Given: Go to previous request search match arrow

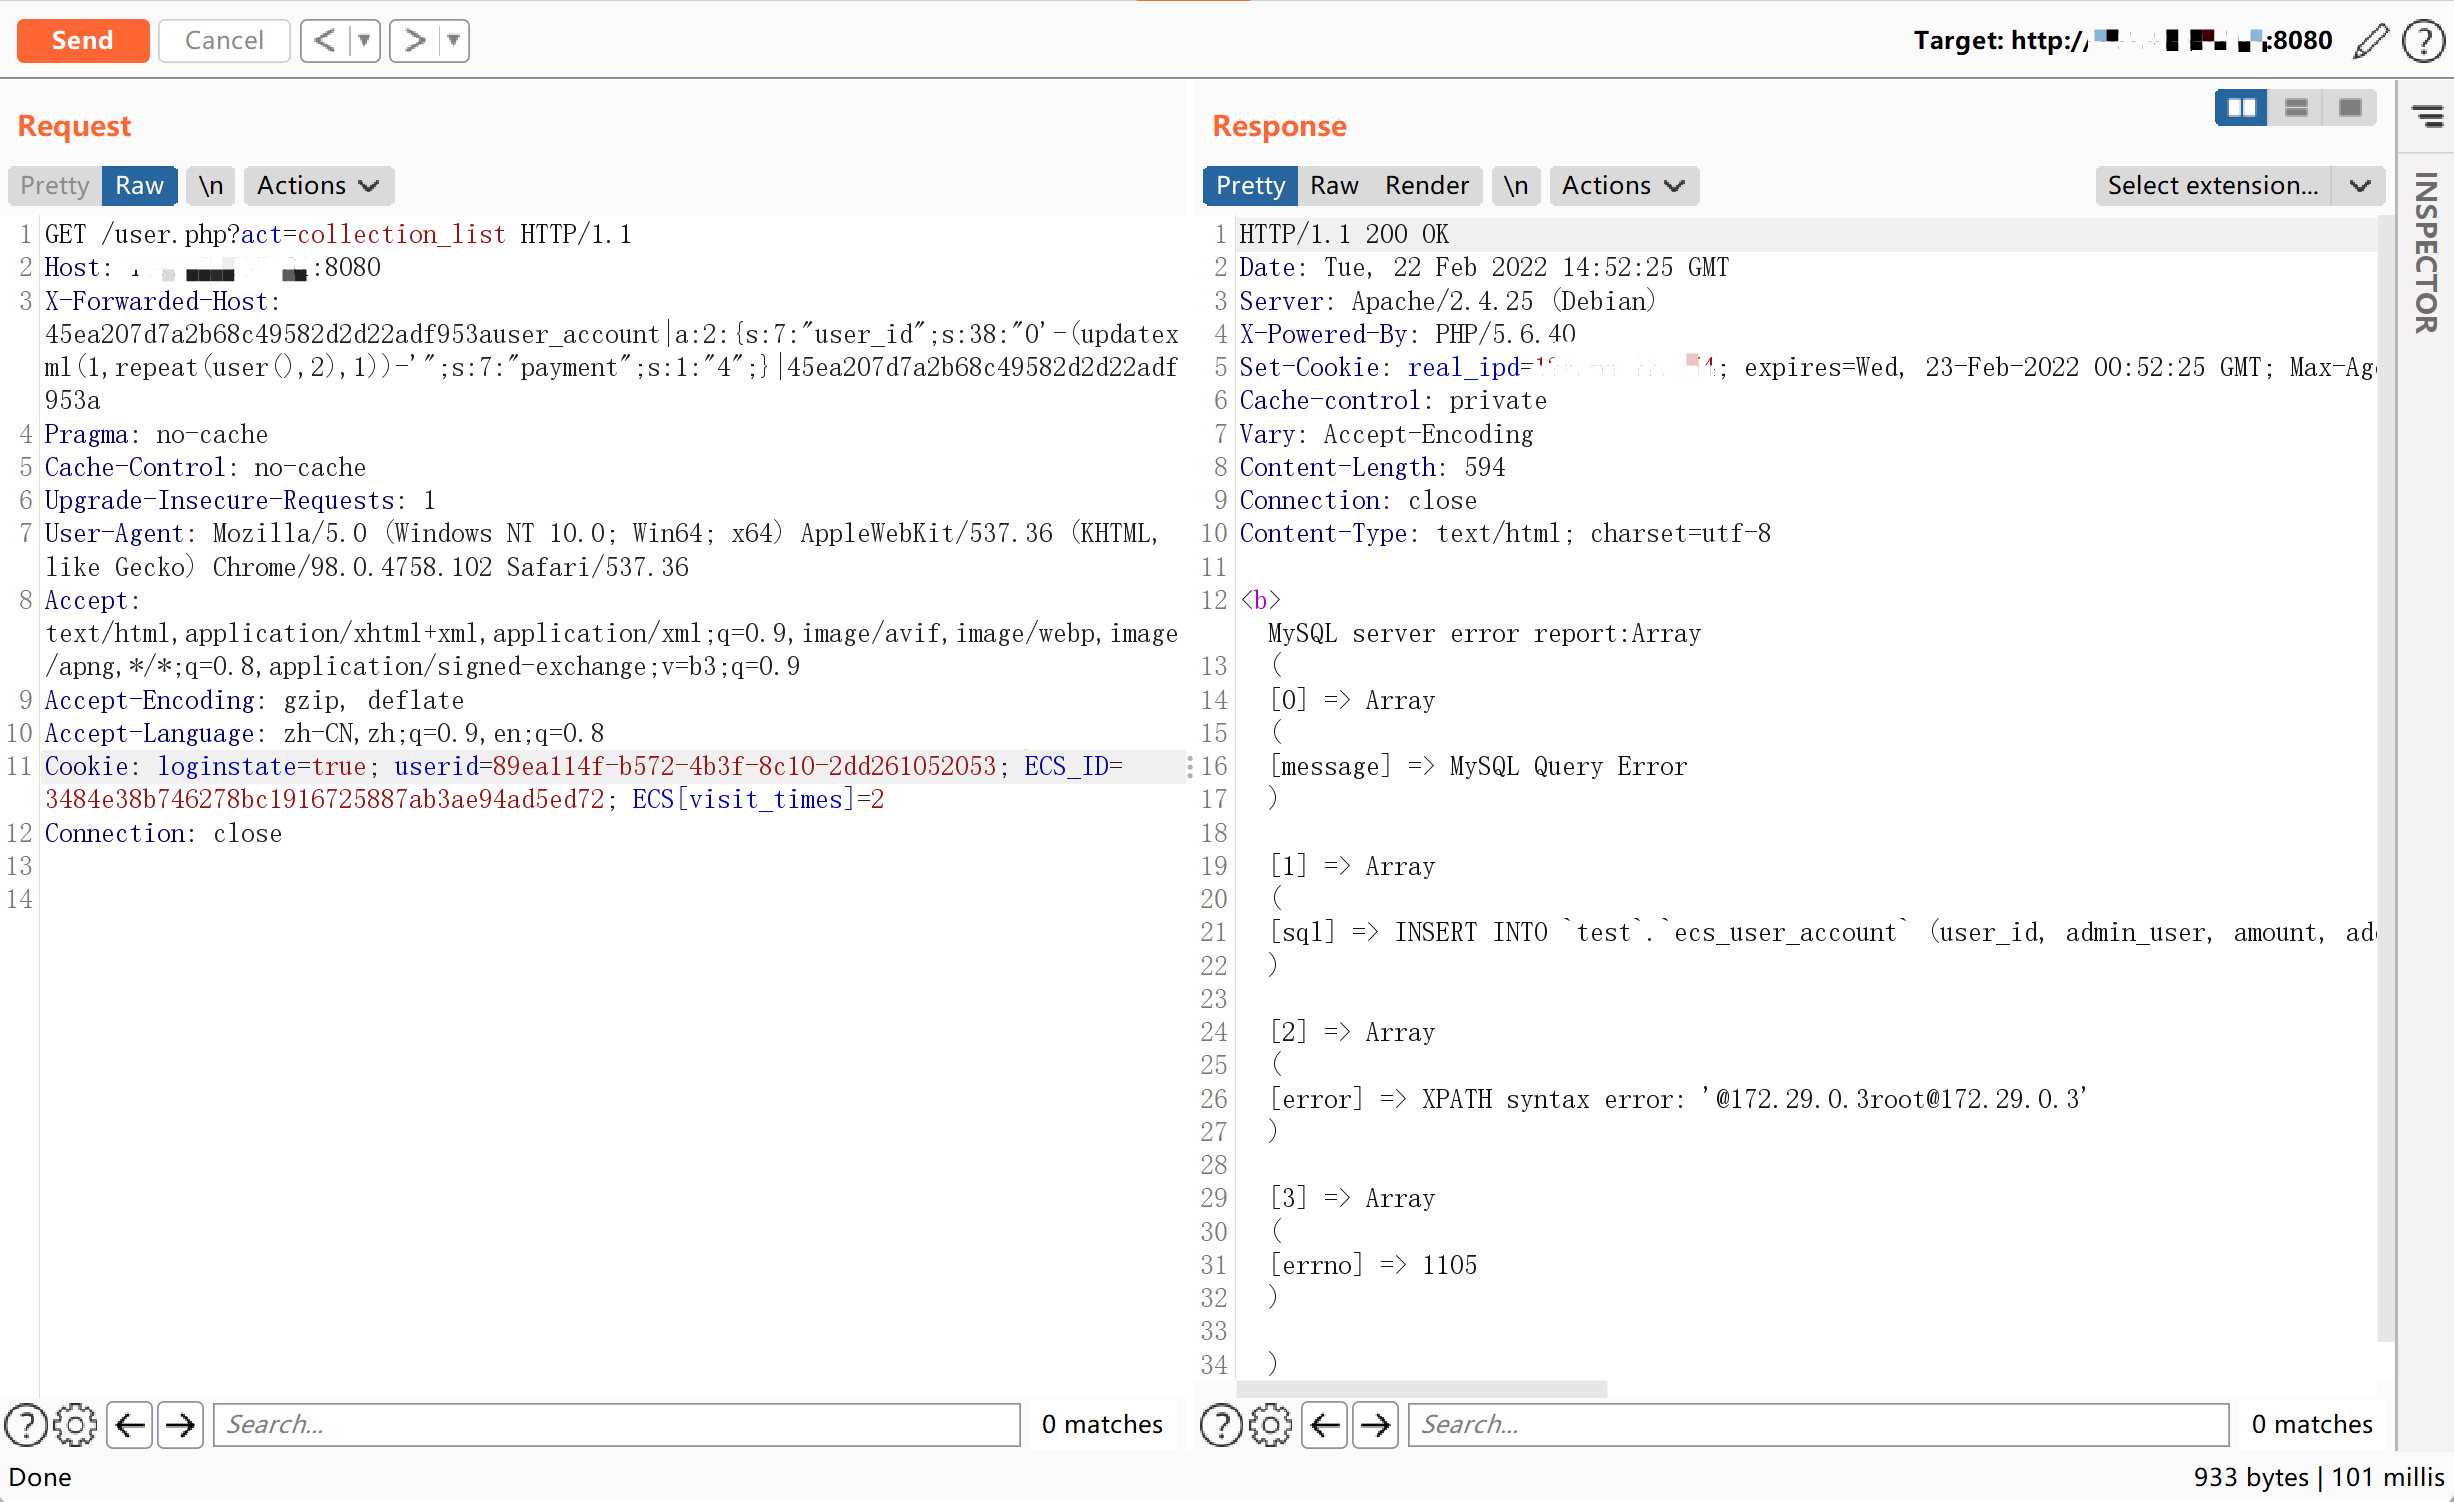Looking at the screenshot, I should click(x=130, y=1424).
